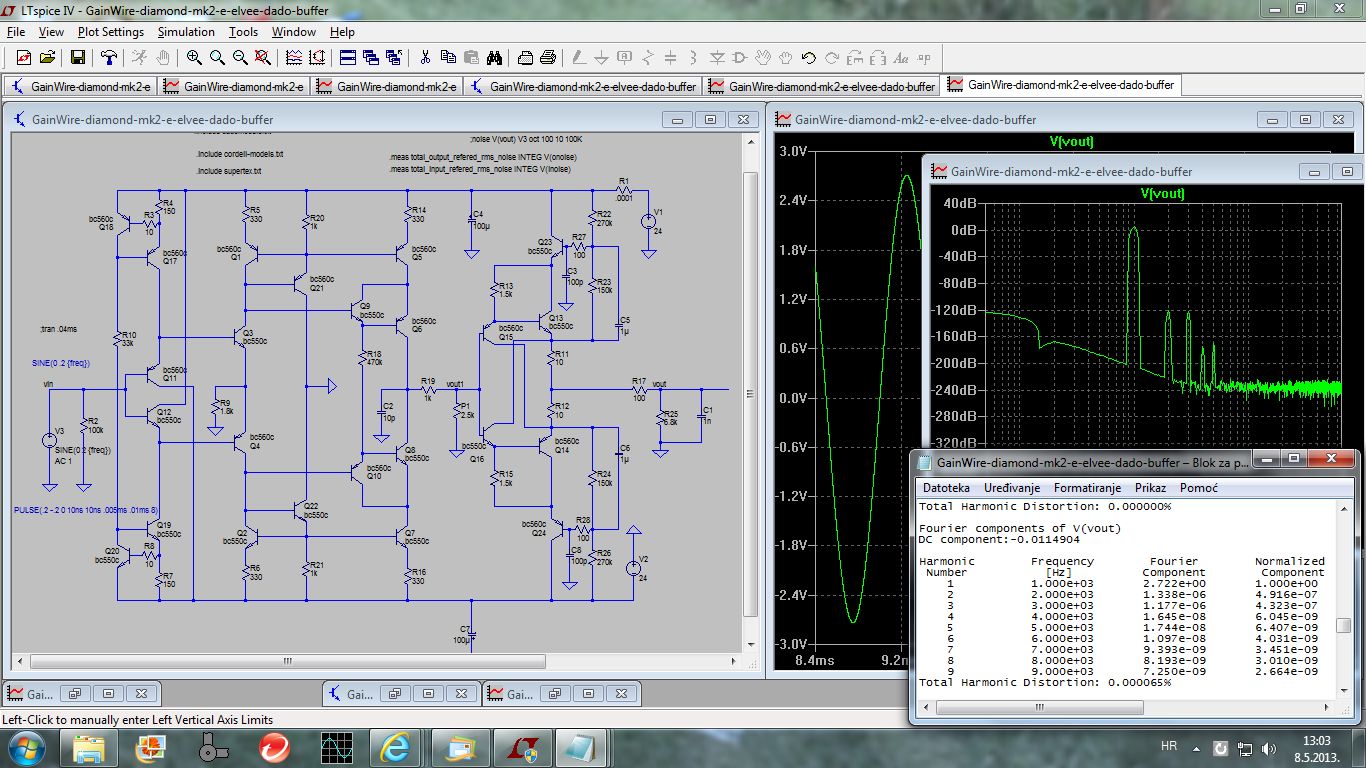
Task: Click the Cut scissors icon
Action: click(425, 58)
